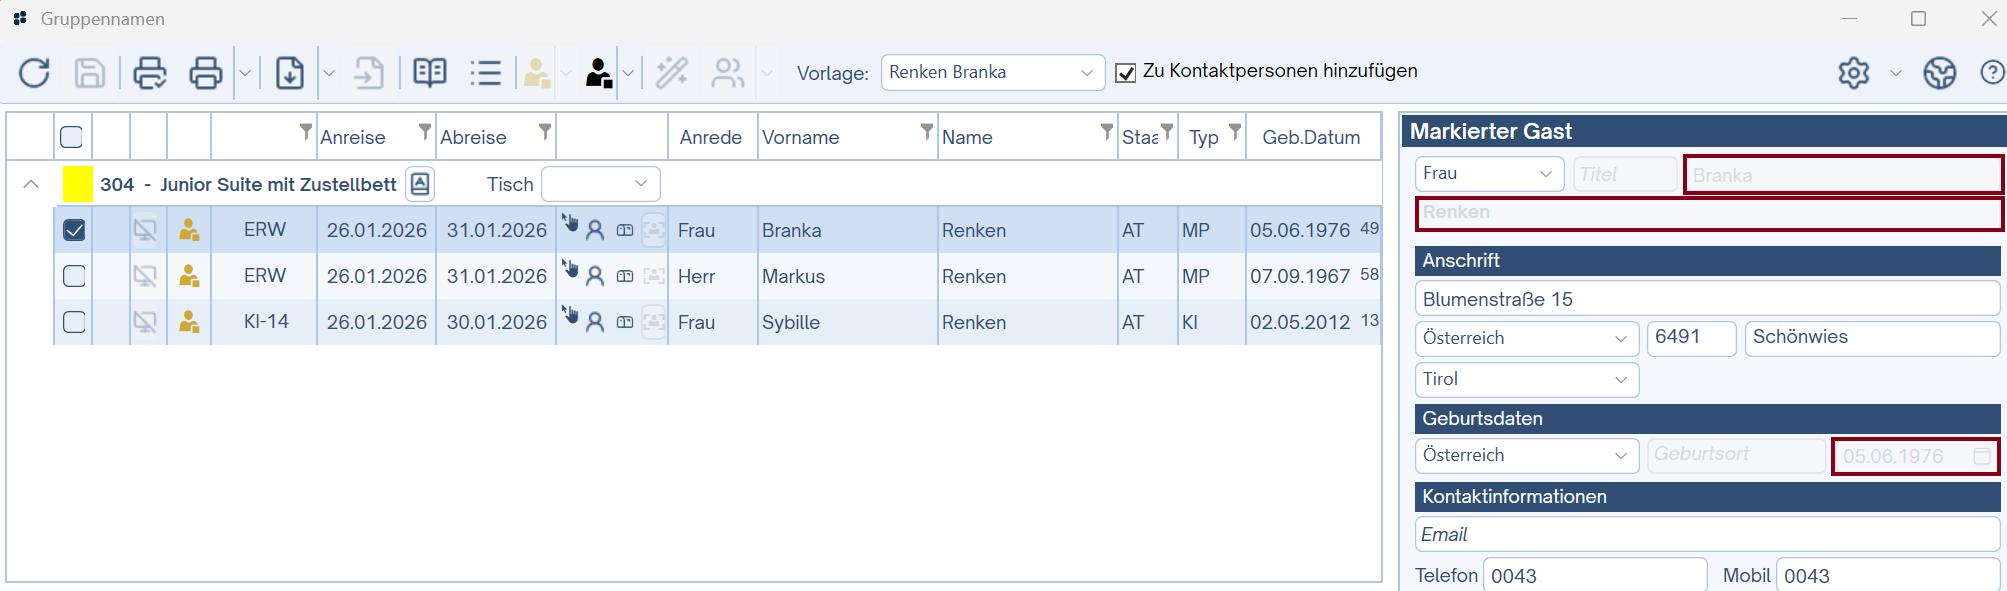Click the refresh icon in the toolbar
Viewport: 2007px width, 591px height.
(x=34, y=73)
